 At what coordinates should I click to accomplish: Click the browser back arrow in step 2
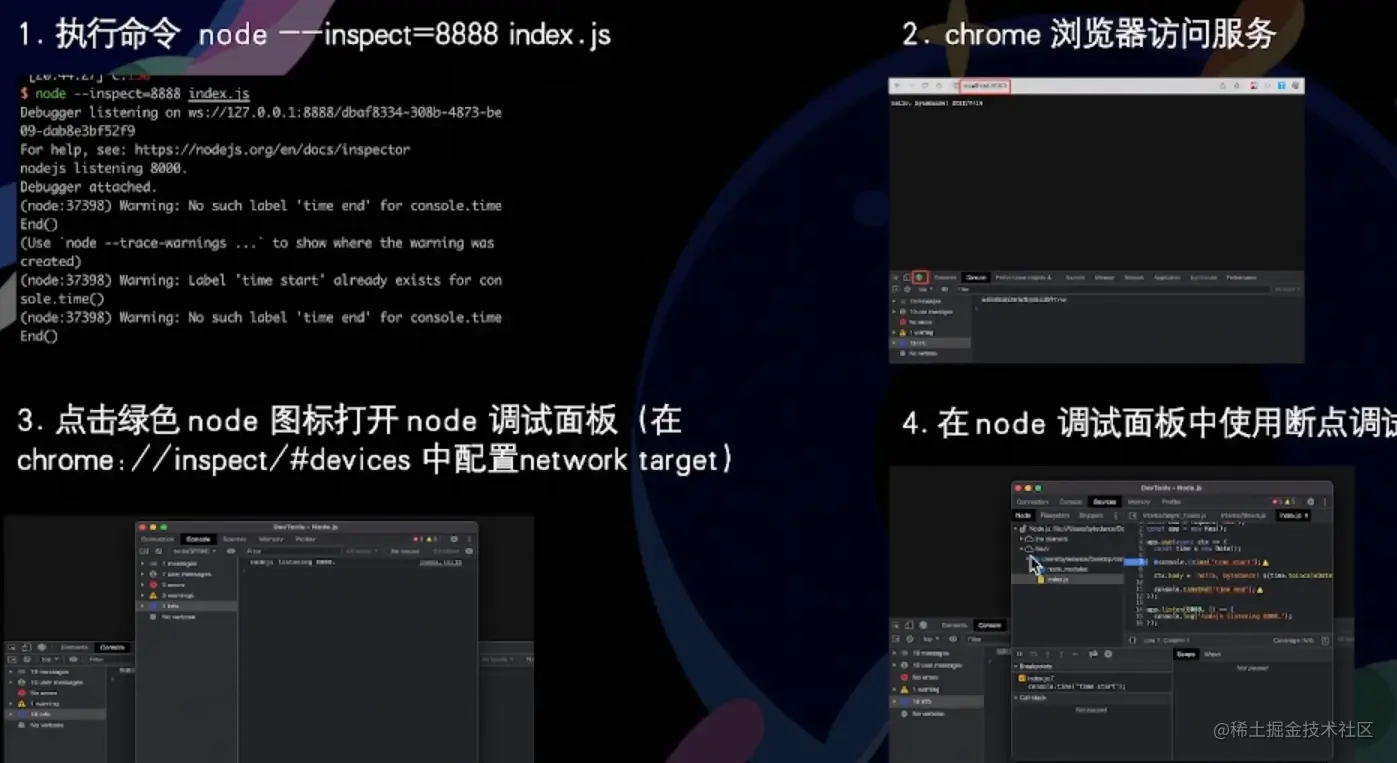[x=897, y=86]
